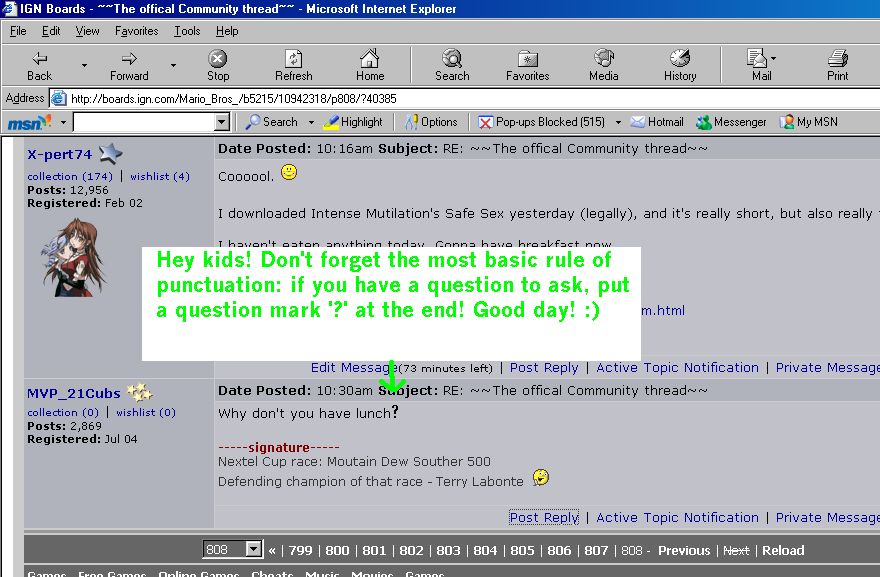Expand the MSN search box dropdown arrow
Image resolution: width=880 pixels, height=577 pixels.
click(x=222, y=122)
